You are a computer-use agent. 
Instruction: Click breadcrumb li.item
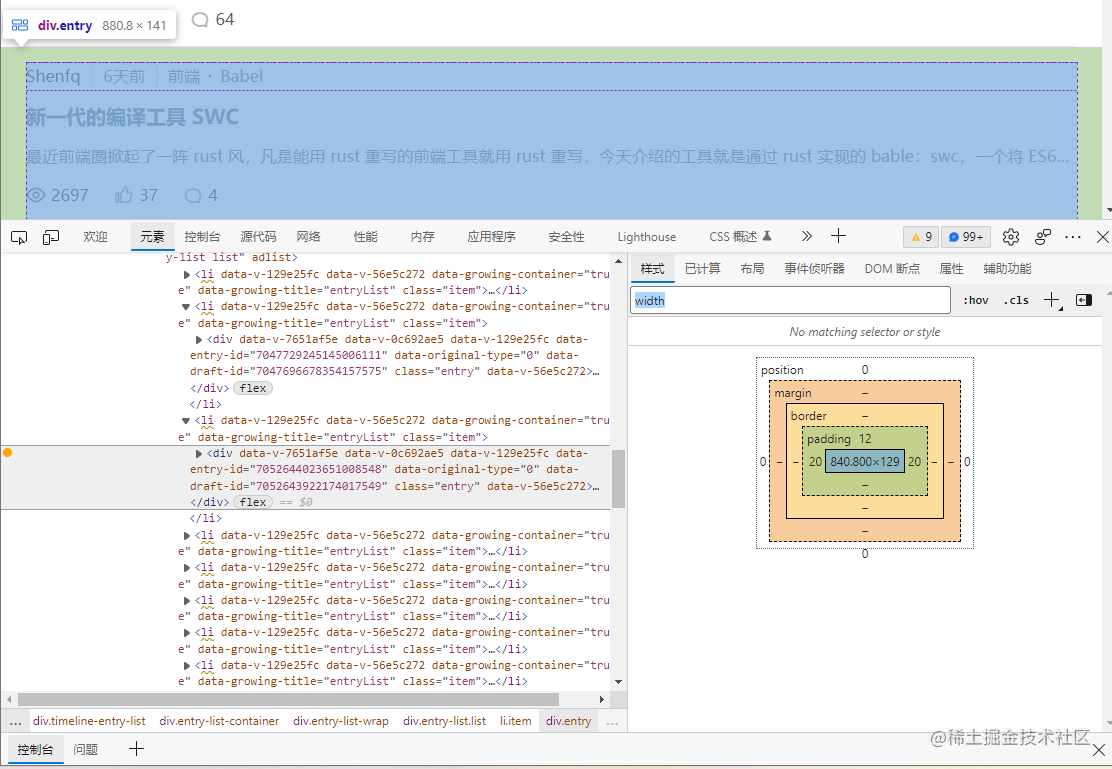[516, 721]
